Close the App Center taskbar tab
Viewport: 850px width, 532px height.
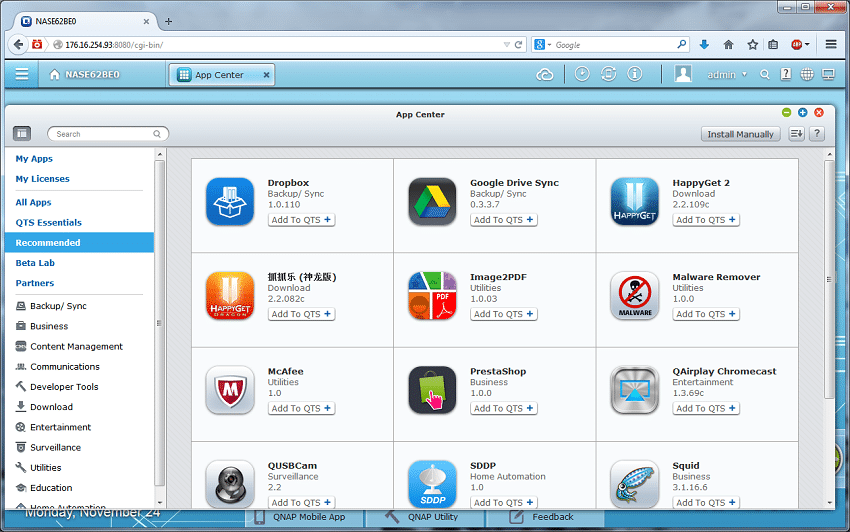(x=266, y=75)
